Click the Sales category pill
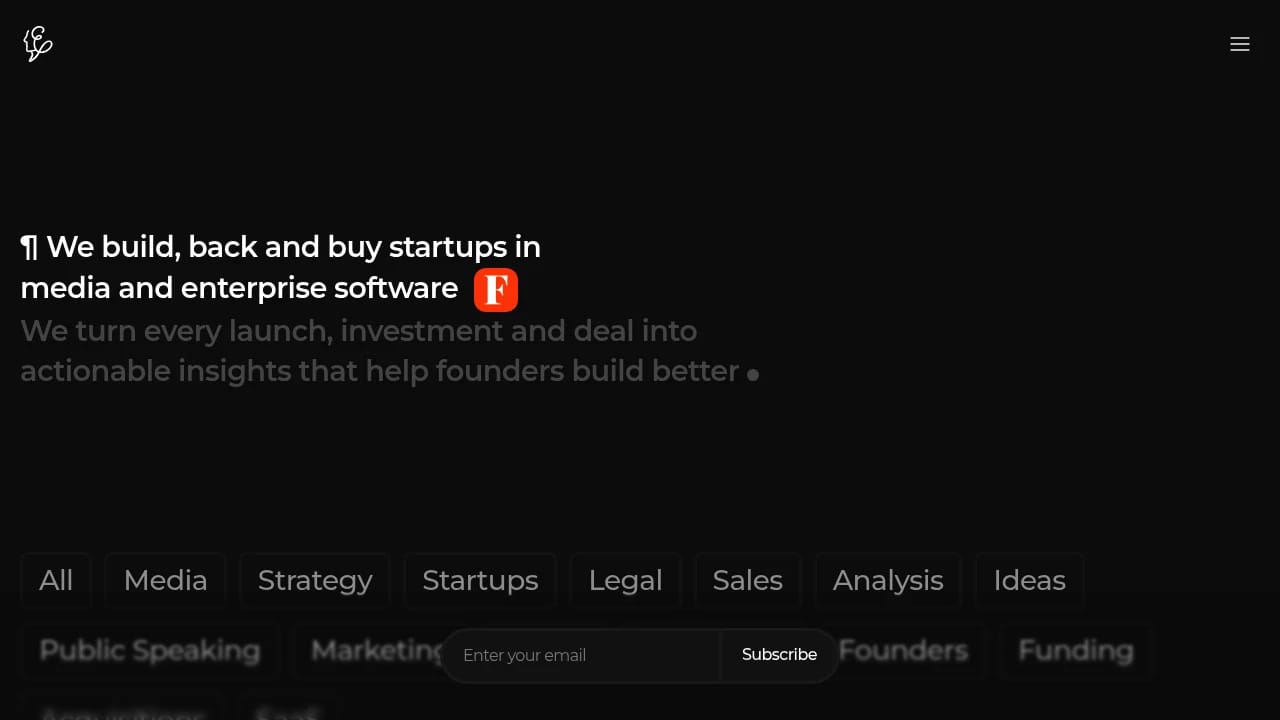Image resolution: width=1280 pixels, height=720 pixels. (747, 580)
